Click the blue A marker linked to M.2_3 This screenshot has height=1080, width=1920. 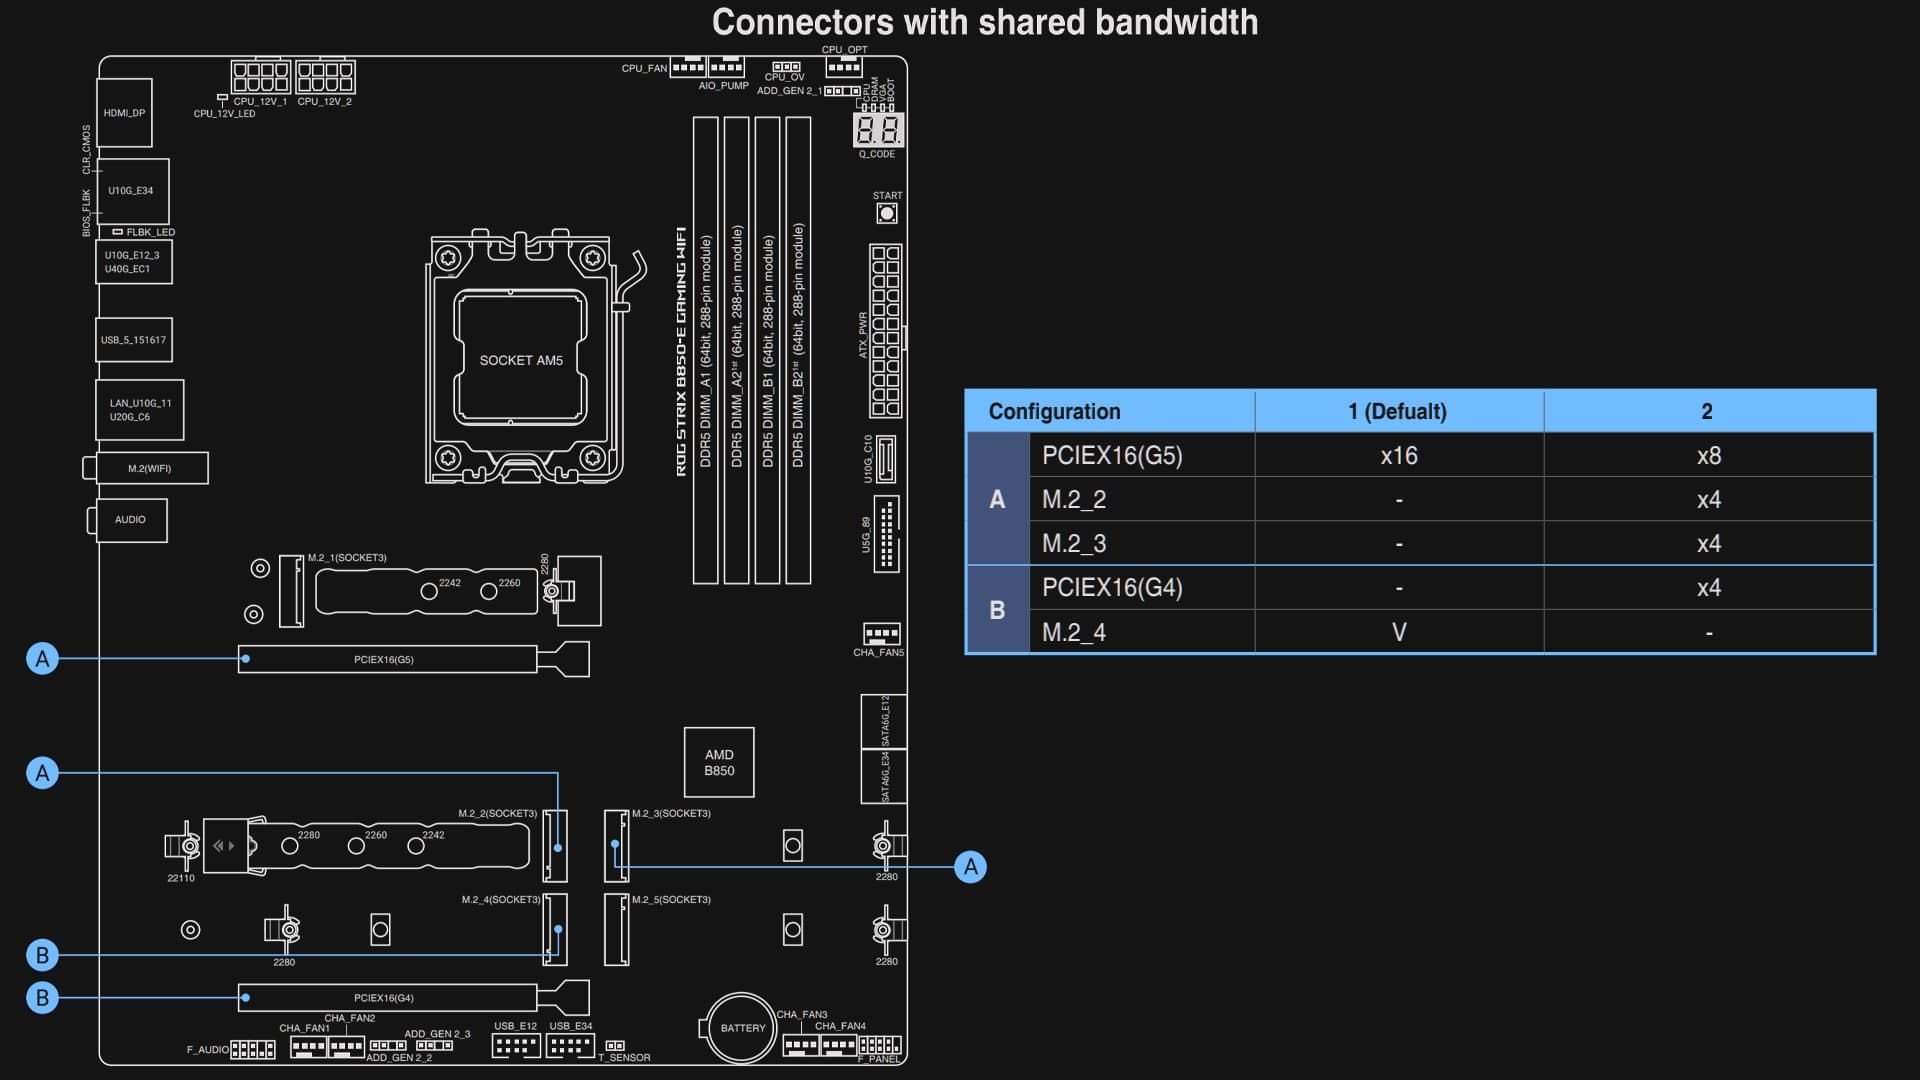(970, 867)
